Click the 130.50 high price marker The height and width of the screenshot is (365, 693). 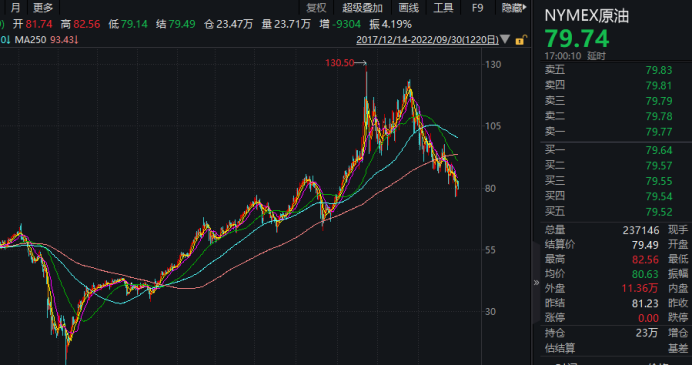pos(339,63)
